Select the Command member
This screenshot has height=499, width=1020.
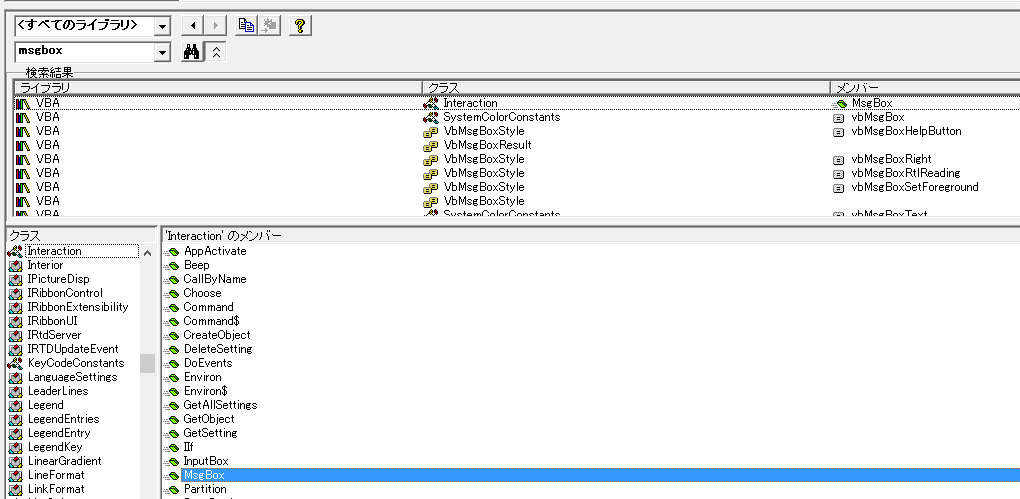(208, 307)
